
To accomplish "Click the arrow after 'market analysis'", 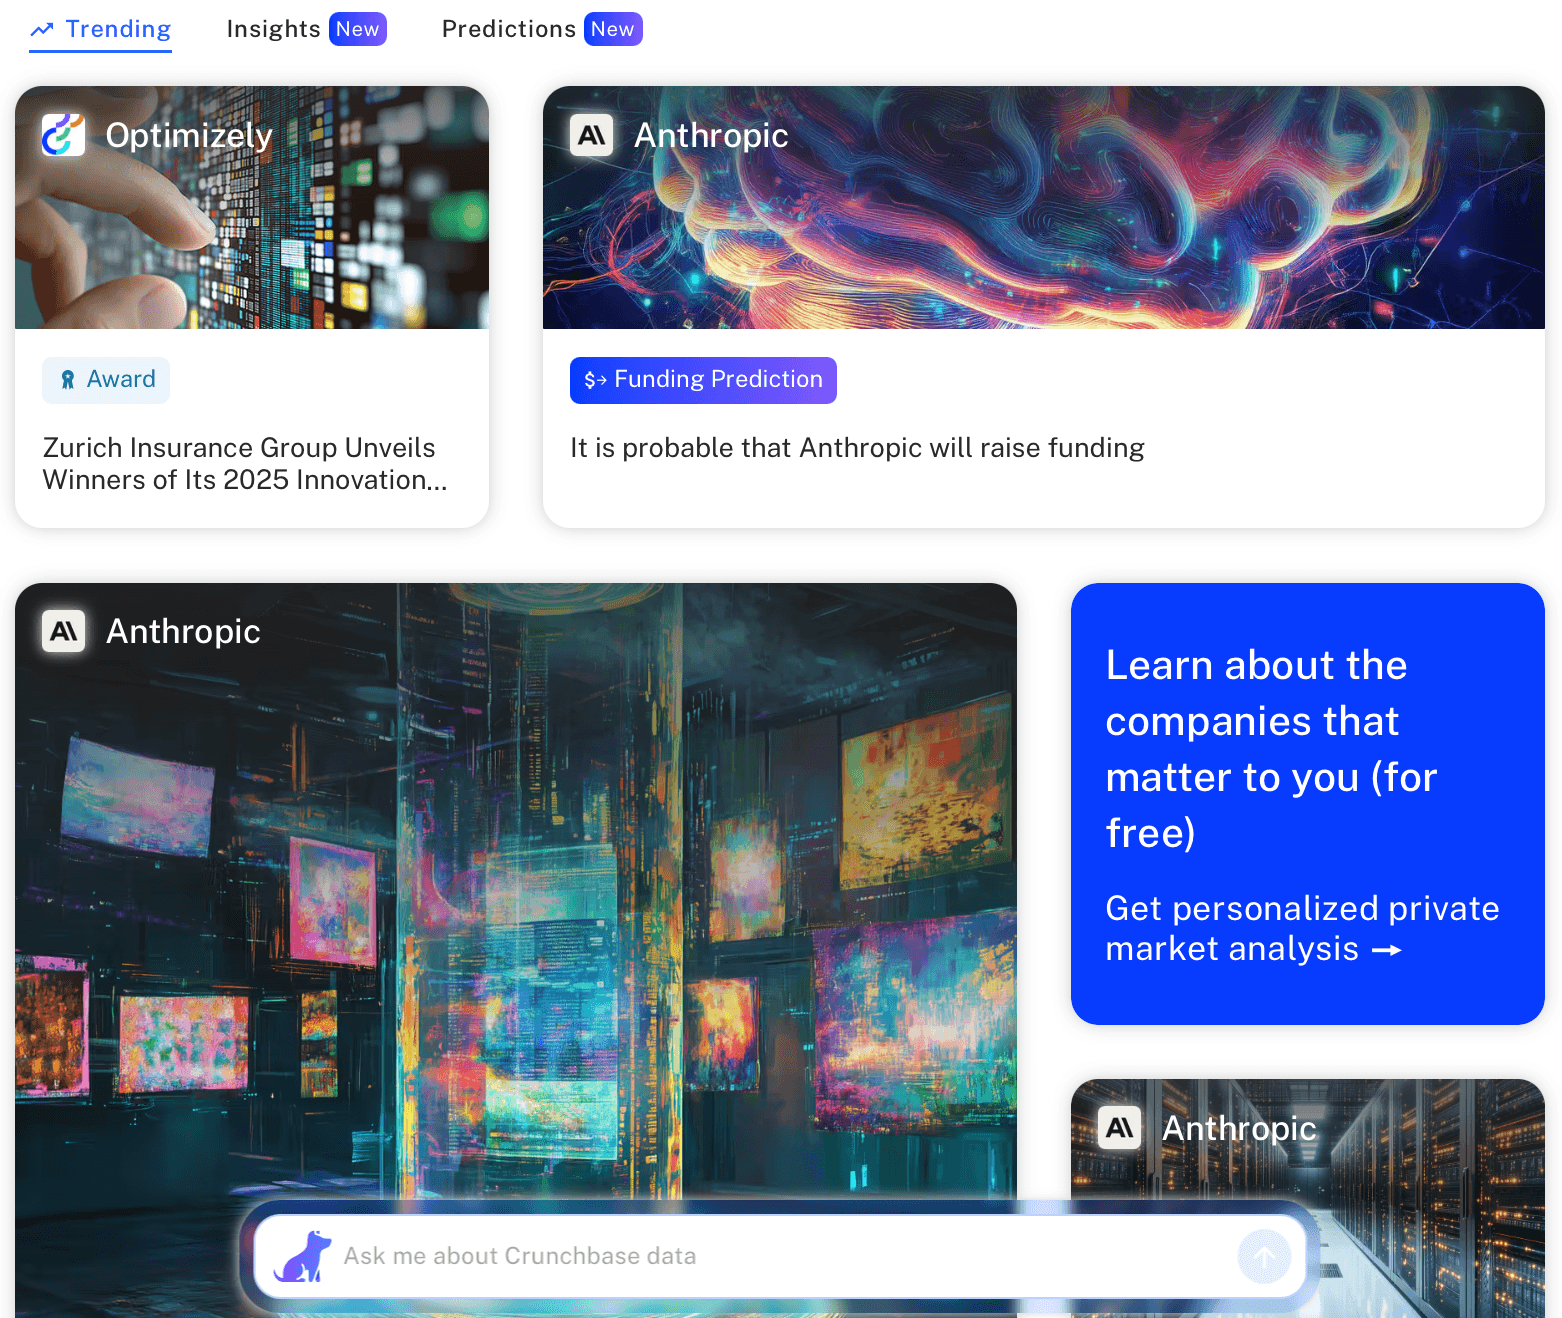I will [x=1387, y=950].
